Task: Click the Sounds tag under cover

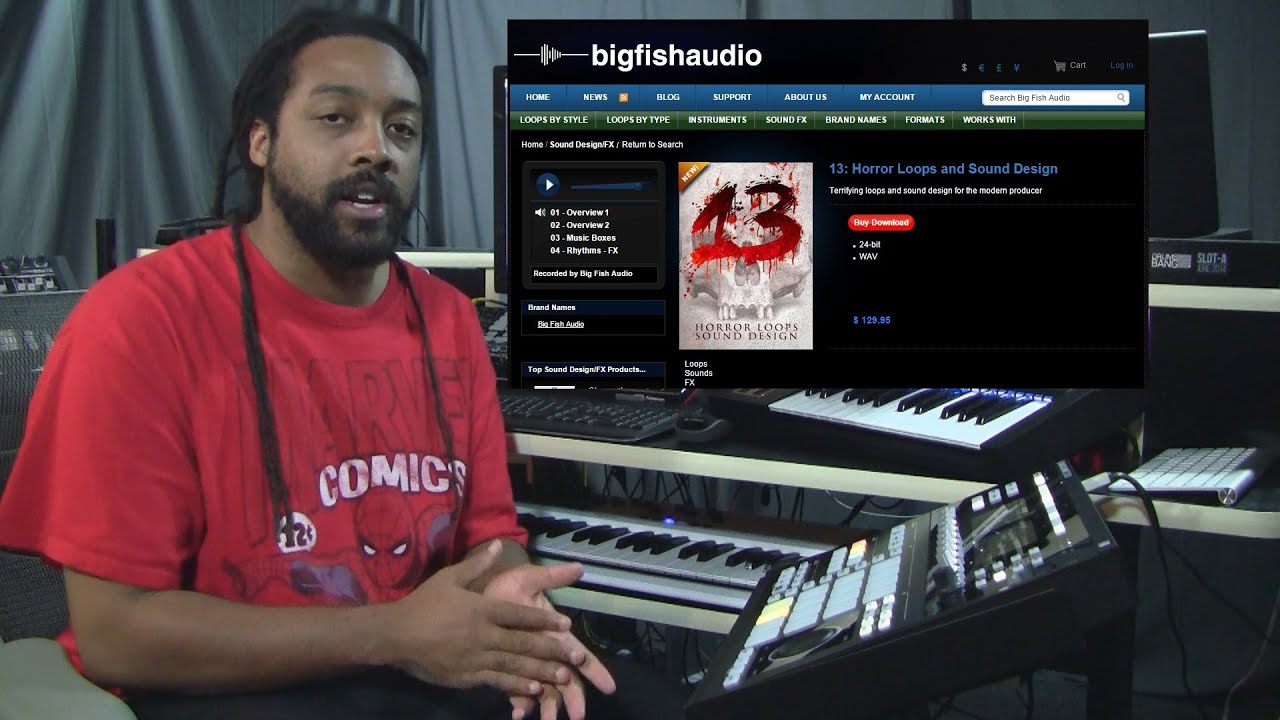Action: (x=699, y=373)
